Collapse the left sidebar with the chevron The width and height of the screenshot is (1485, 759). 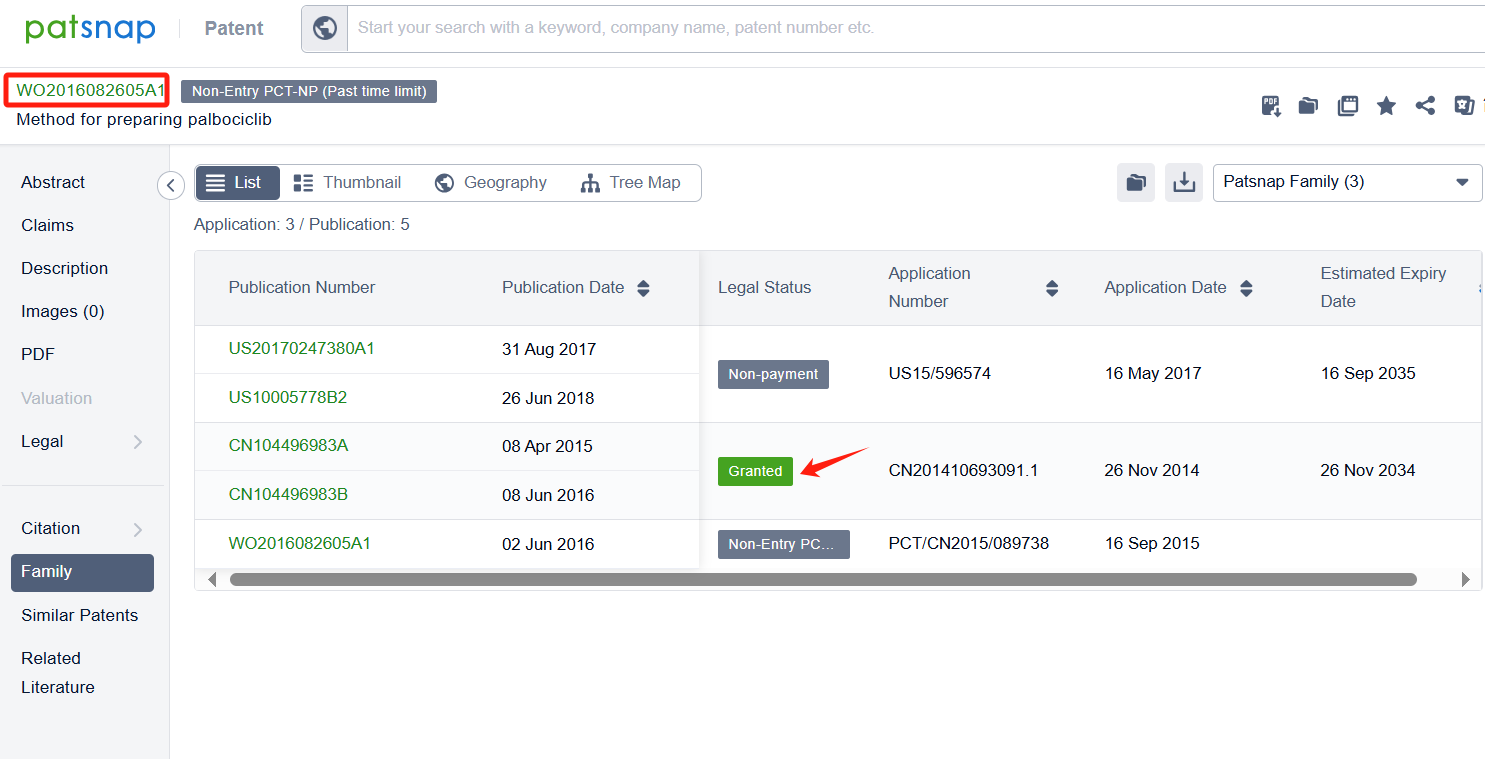(171, 186)
